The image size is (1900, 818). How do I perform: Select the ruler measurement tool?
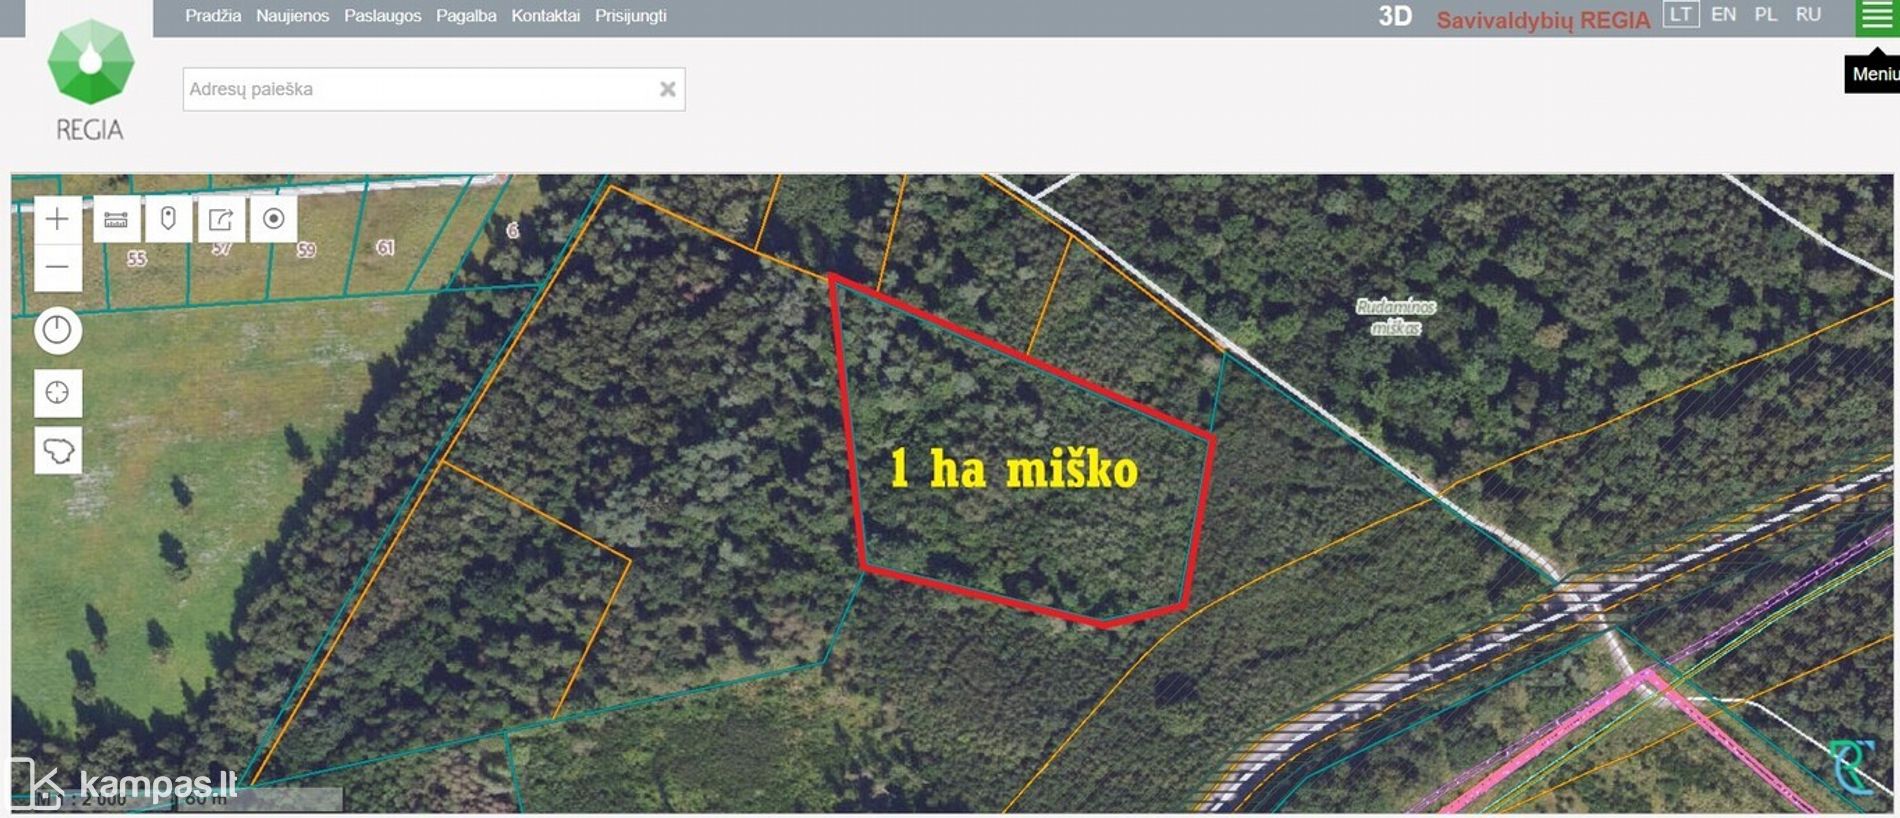coord(116,219)
